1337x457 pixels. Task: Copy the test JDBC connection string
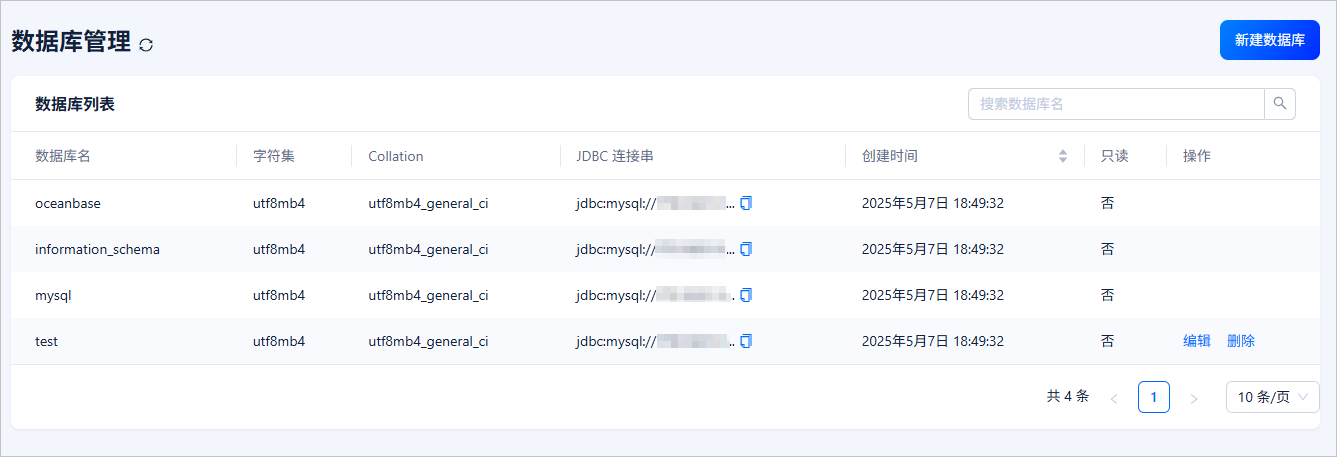[746, 341]
